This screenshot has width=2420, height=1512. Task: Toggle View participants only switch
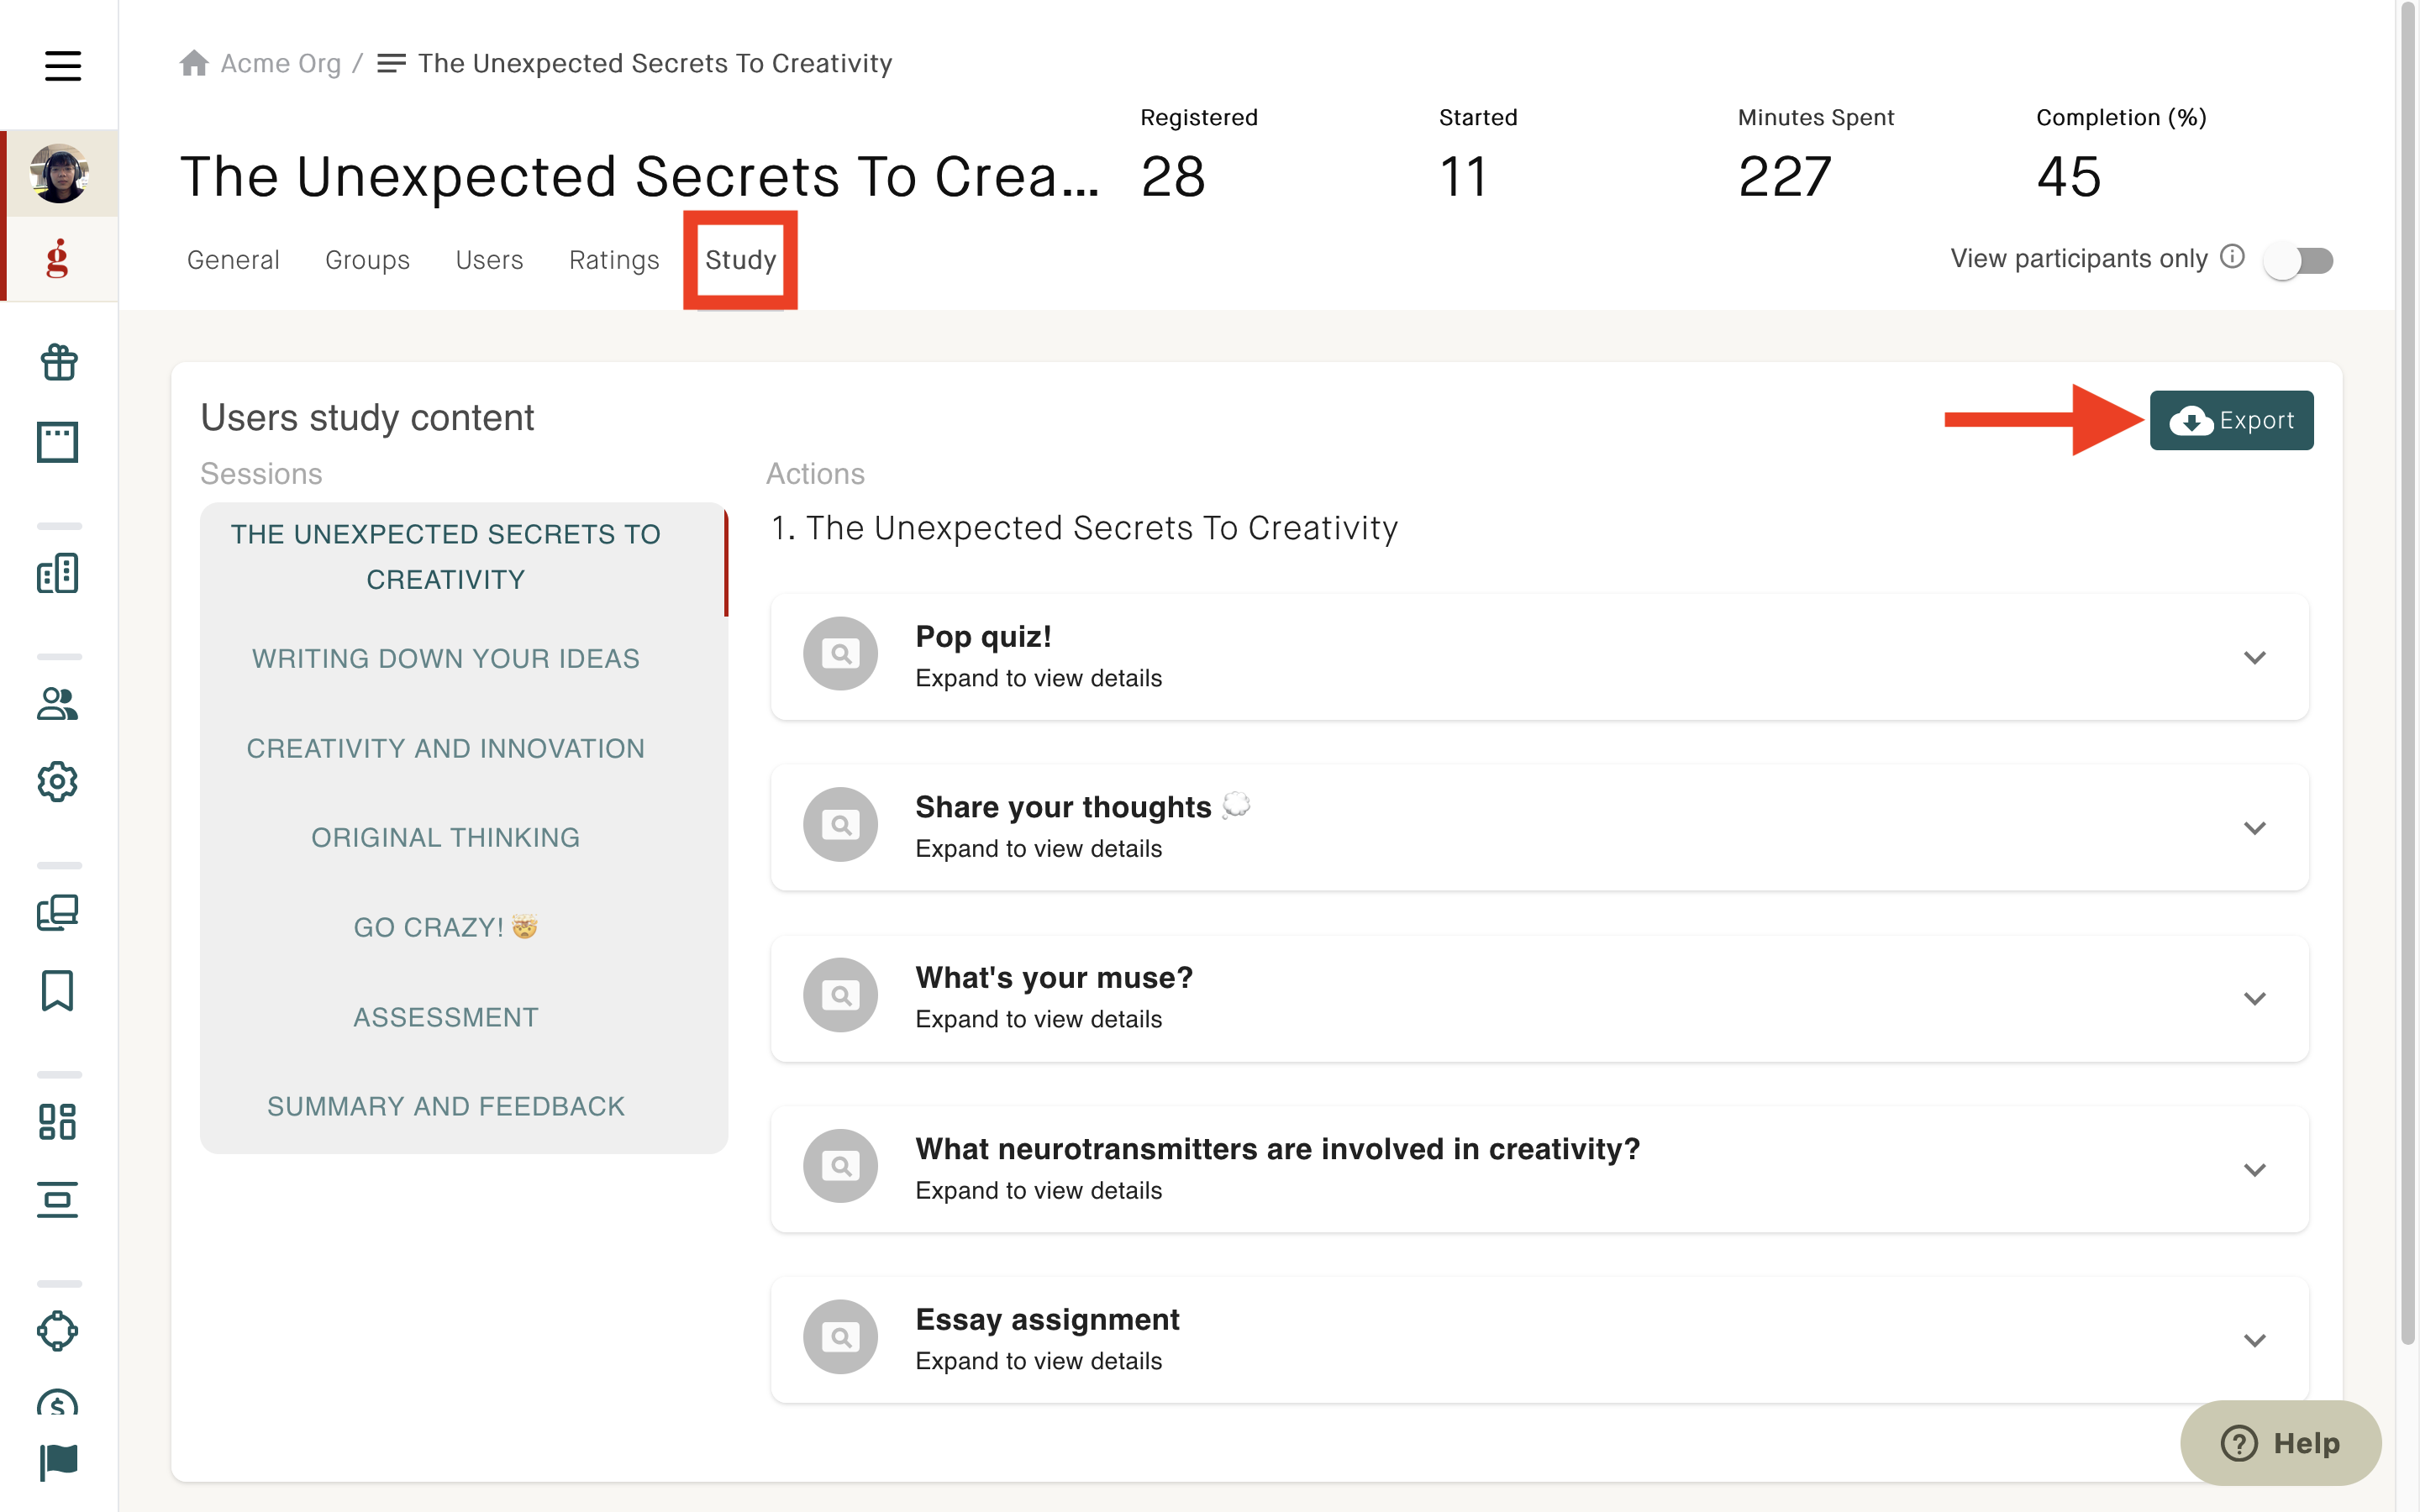(x=2300, y=261)
